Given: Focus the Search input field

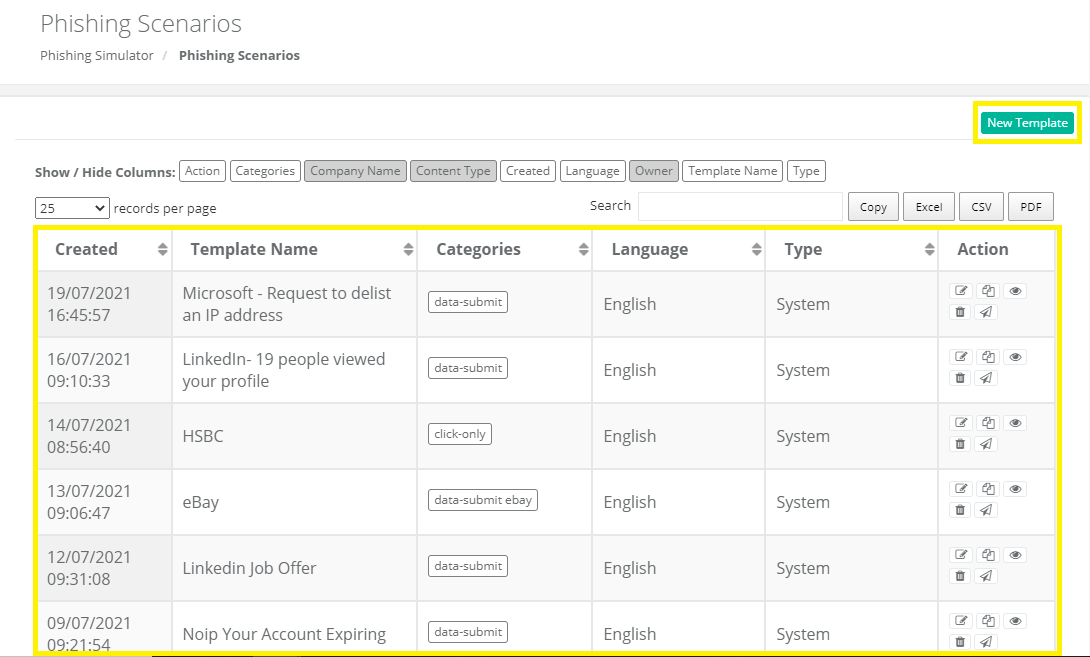Looking at the screenshot, I should coord(740,206).
